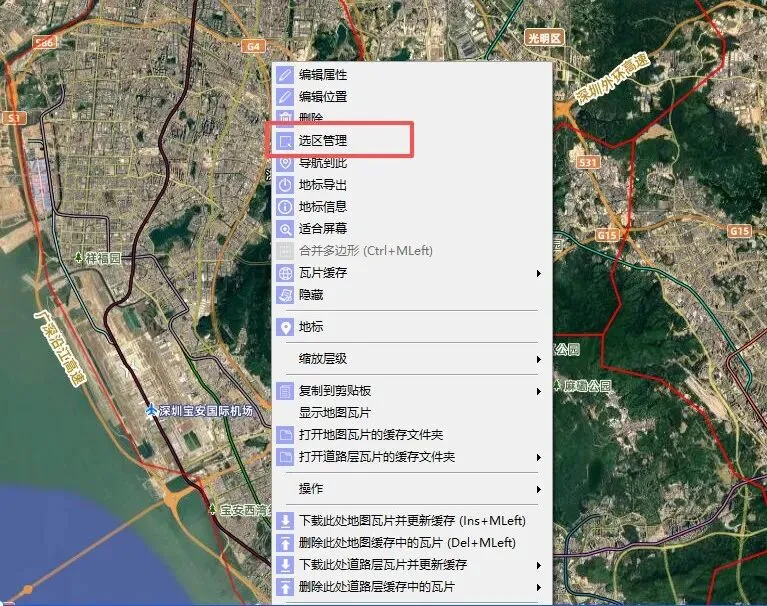Click the location pin icon beside 导航到此
The height and width of the screenshot is (606, 767).
tap(285, 163)
